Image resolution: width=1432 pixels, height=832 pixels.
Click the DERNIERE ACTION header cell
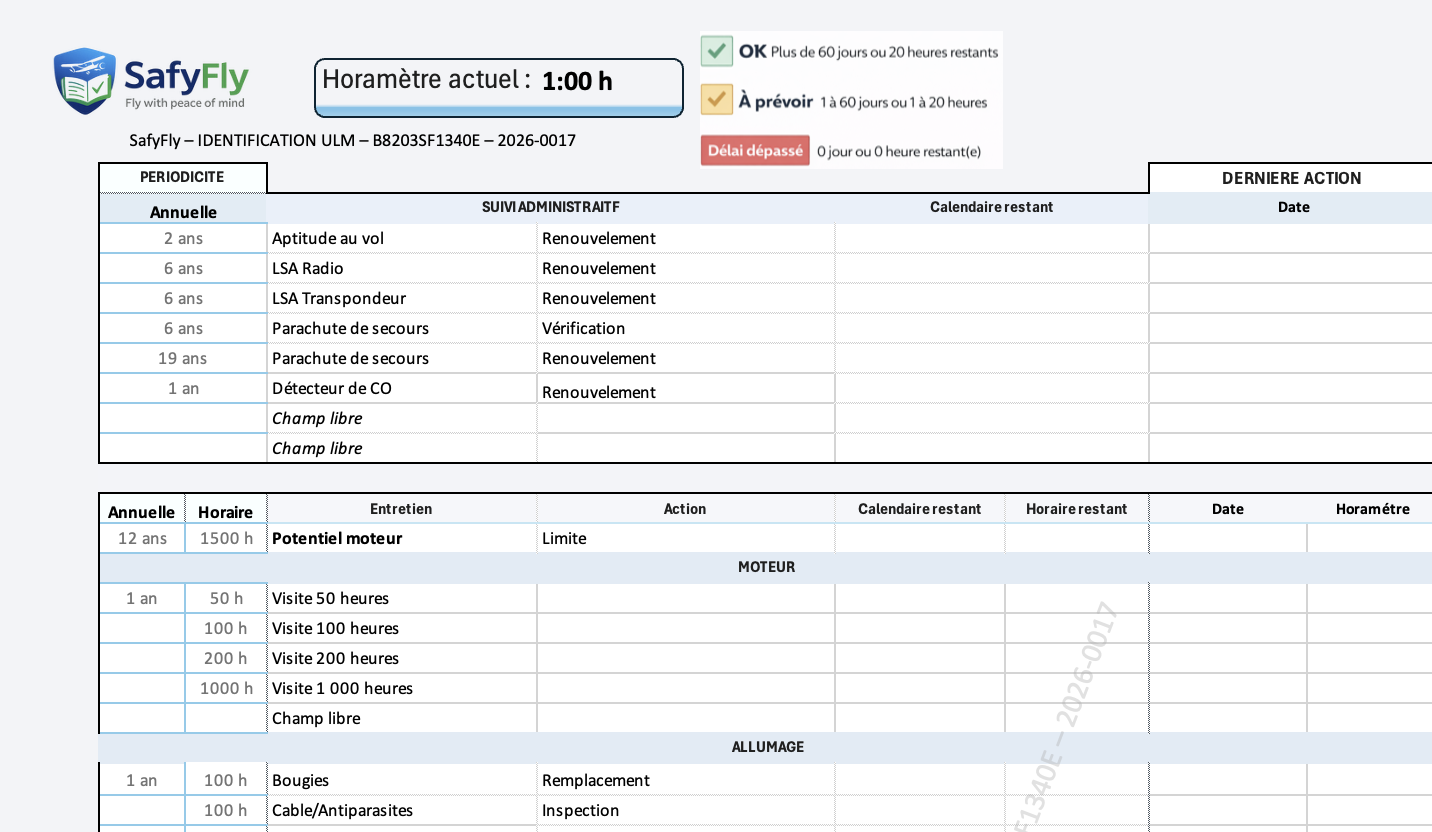(1291, 178)
